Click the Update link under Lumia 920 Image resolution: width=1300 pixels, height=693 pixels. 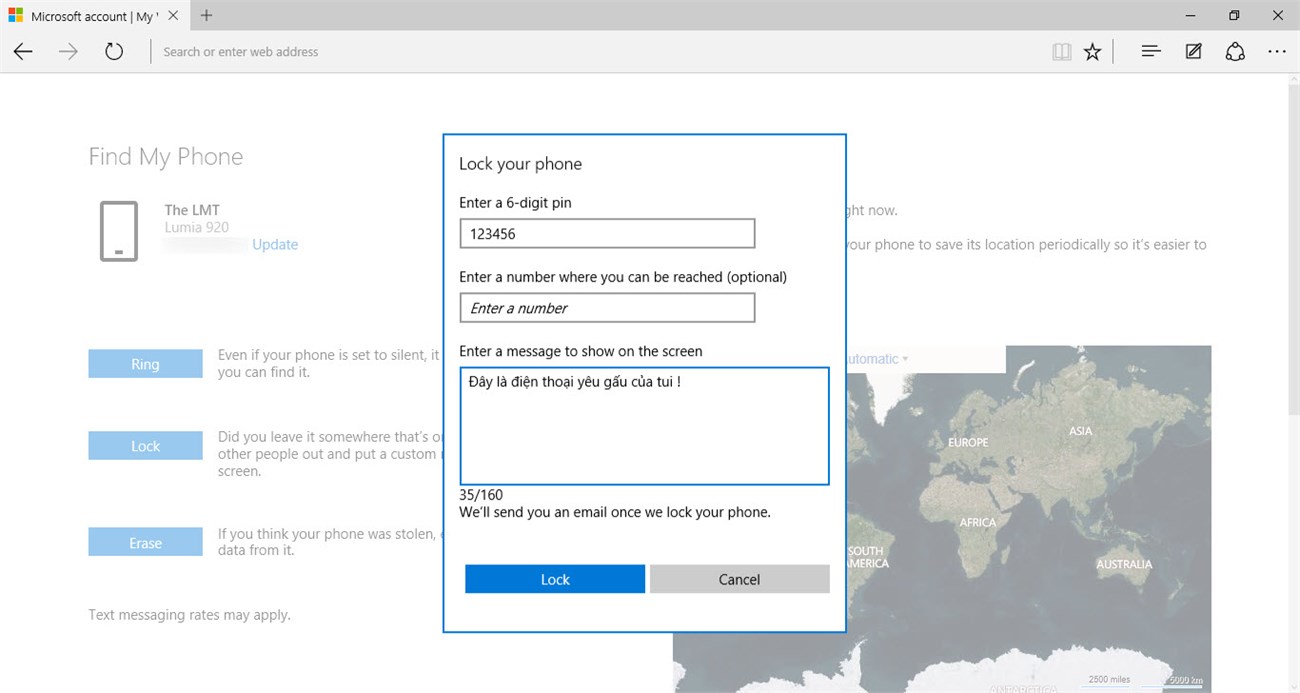[275, 245]
